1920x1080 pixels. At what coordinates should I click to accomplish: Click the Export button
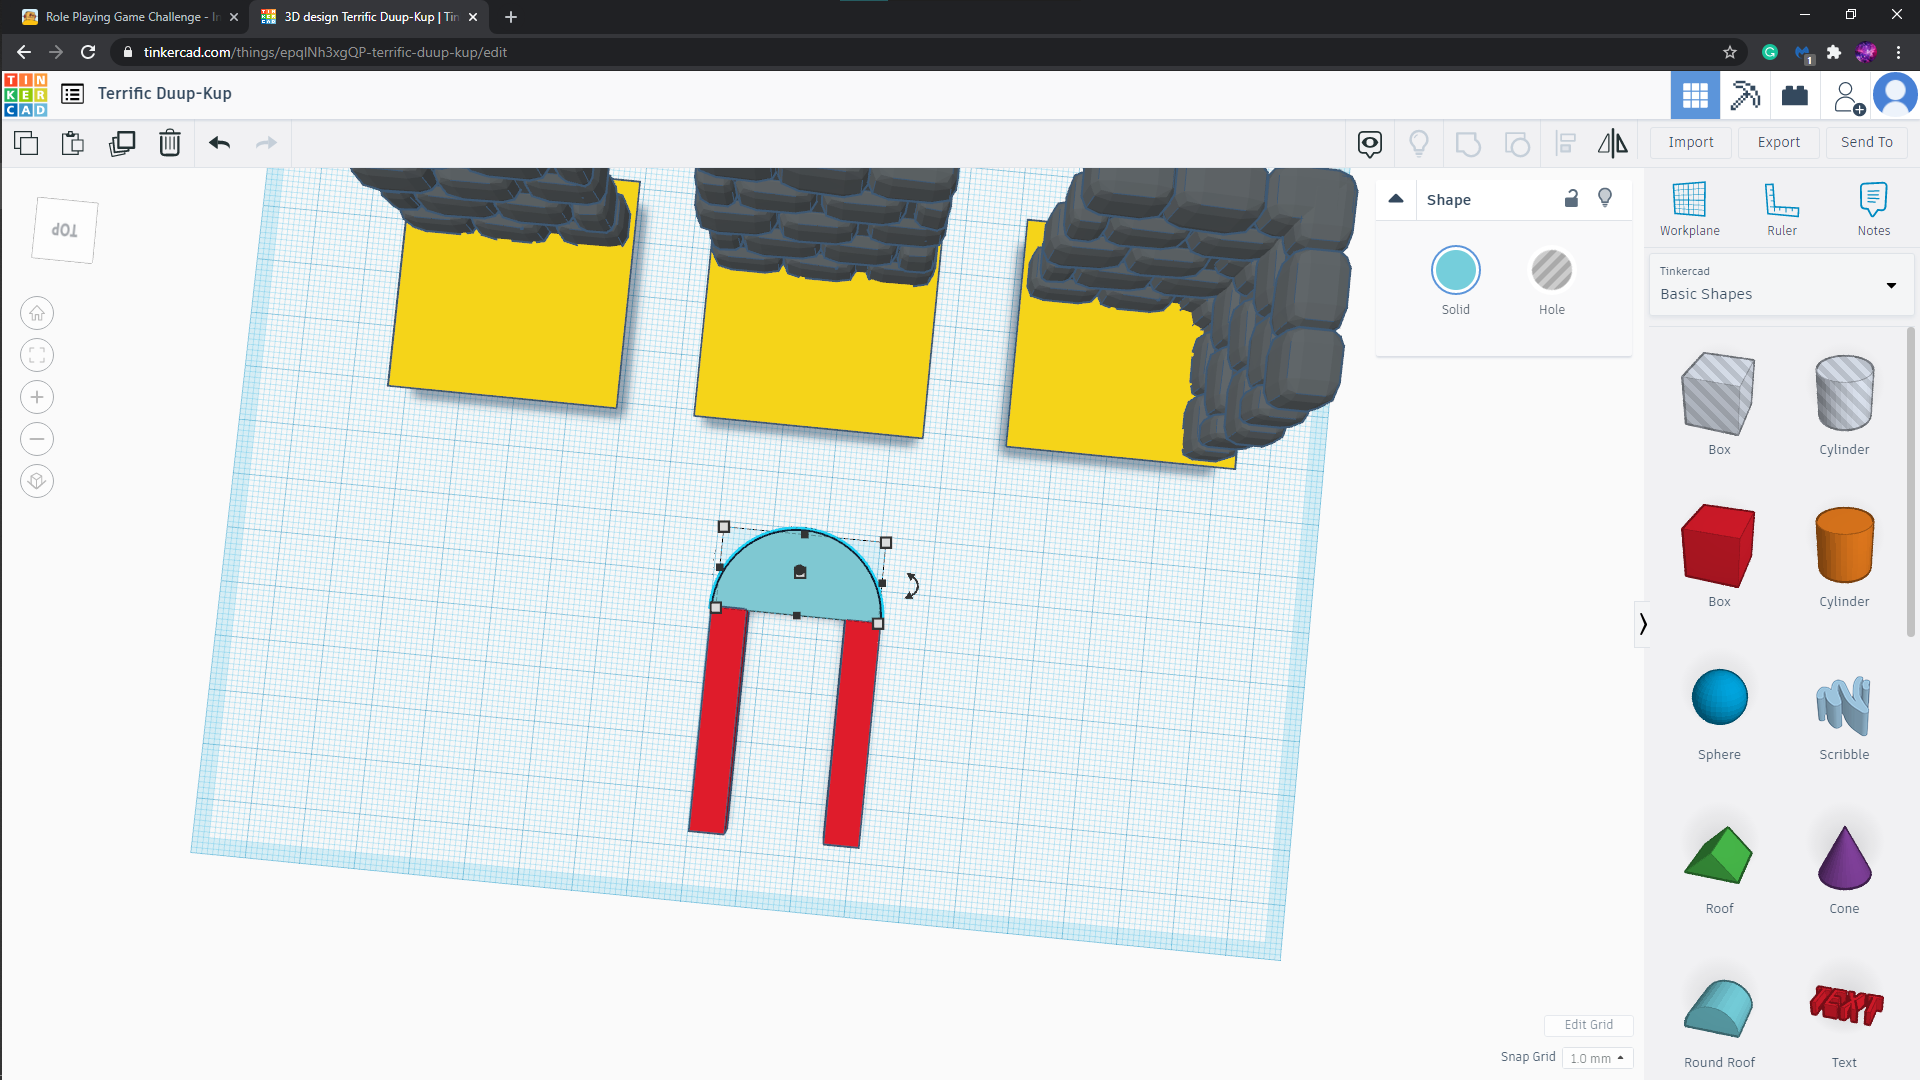(1779, 142)
